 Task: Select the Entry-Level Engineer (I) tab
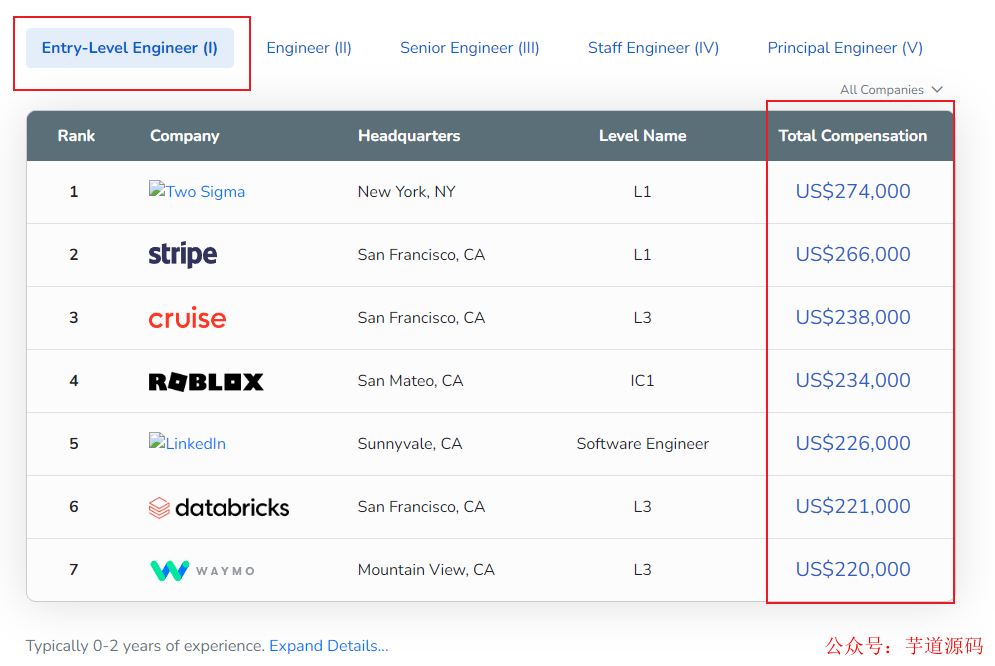click(129, 48)
